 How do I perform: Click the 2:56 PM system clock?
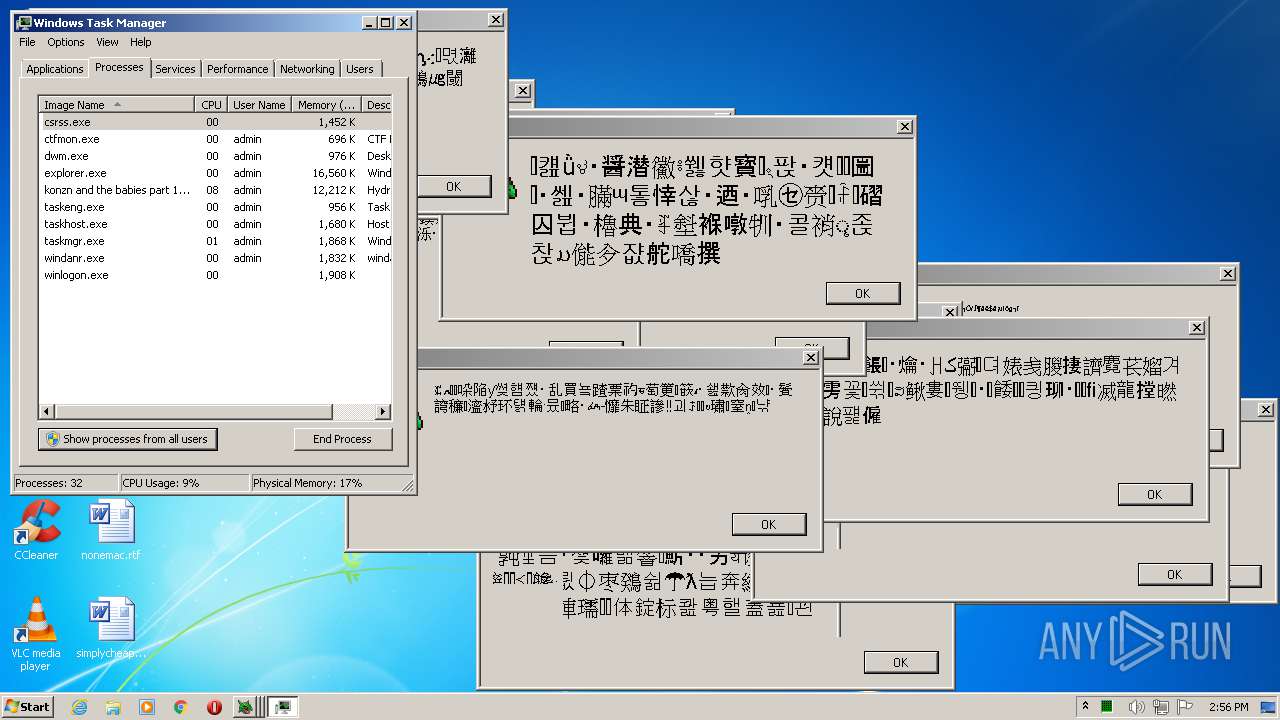(x=1228, y=707)
